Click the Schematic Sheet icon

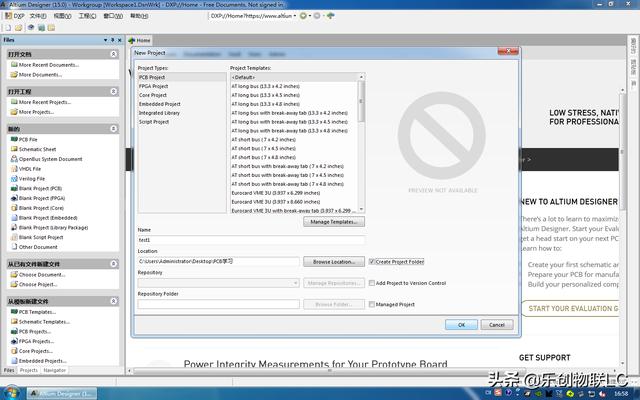(x=14, y=149)
